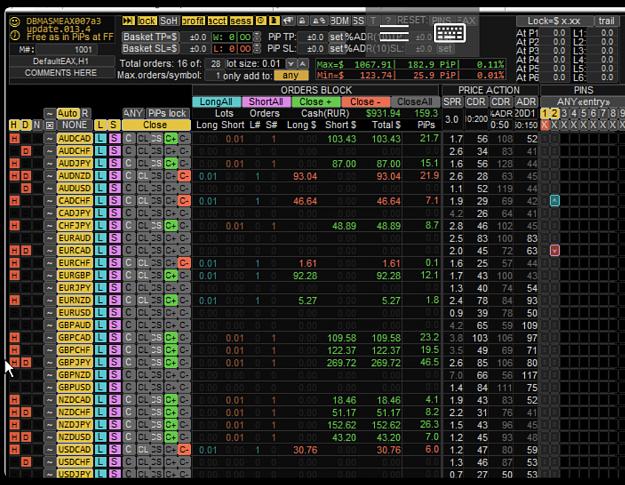
Task: Open the 'any' only-add-to selector
Action: [x=291, y=75]
